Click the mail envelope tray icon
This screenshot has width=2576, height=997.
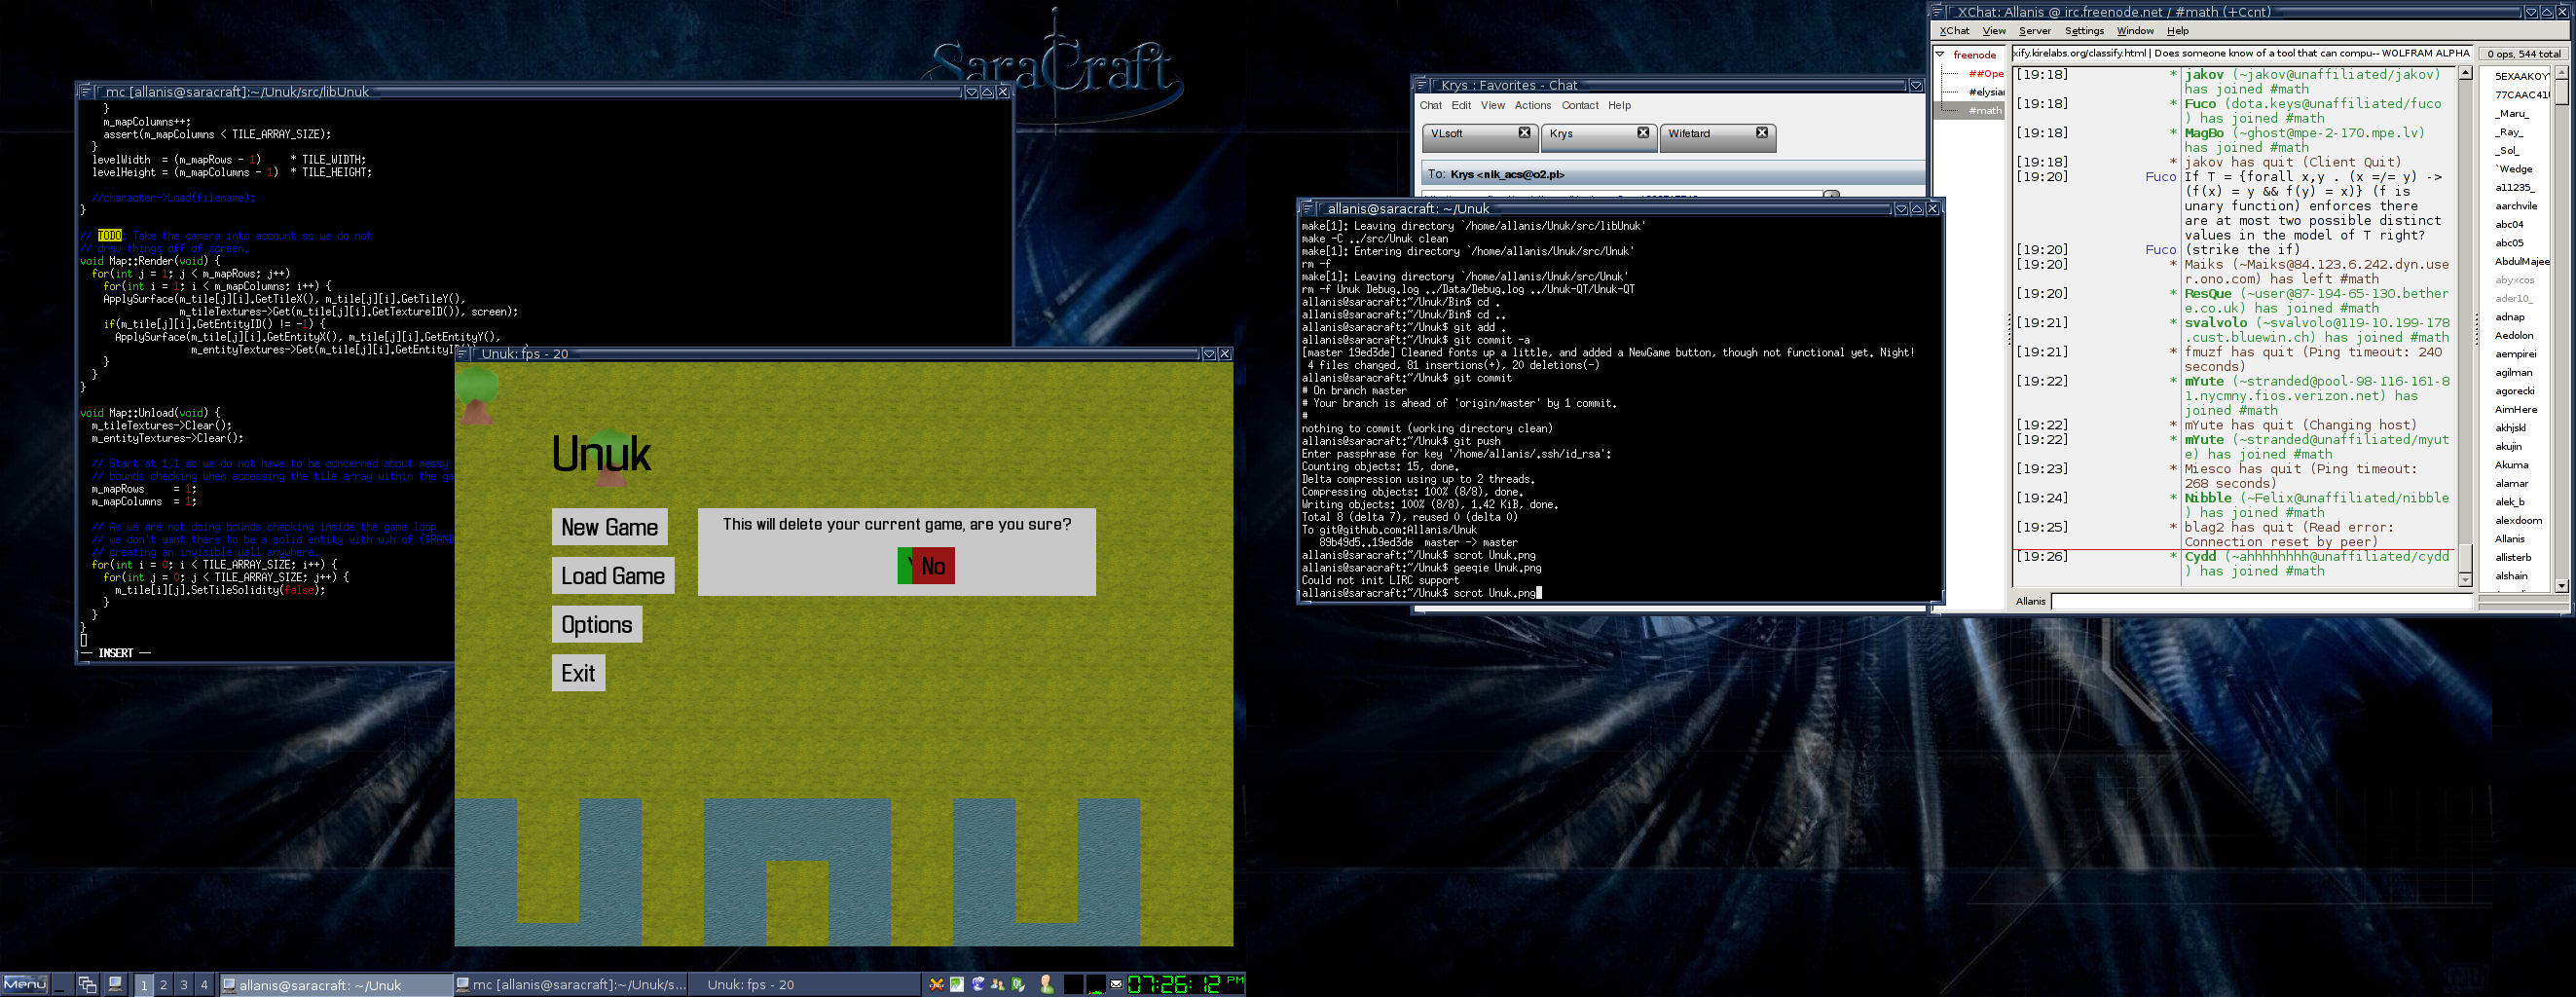tap(1116, 985)
